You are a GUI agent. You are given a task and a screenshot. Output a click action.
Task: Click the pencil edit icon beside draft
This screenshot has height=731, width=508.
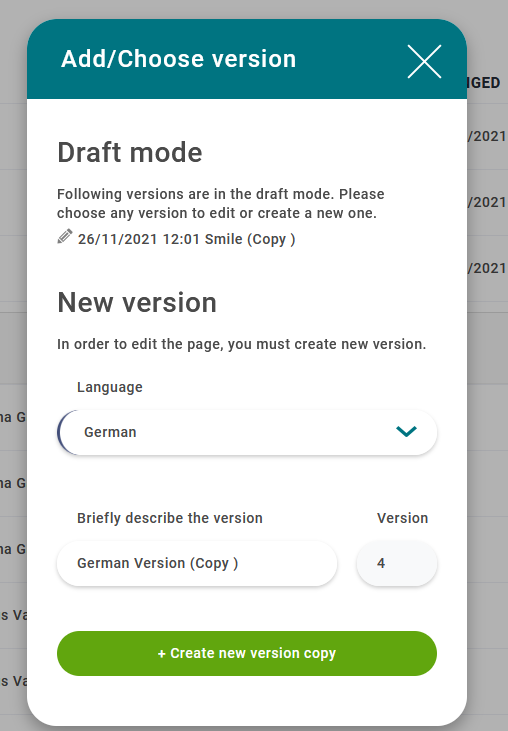pos(65,236)
